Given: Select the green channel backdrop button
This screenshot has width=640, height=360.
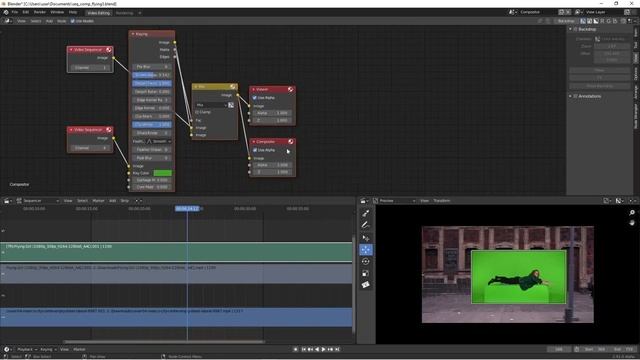Looking at the screenshot, I should [609, 21].
